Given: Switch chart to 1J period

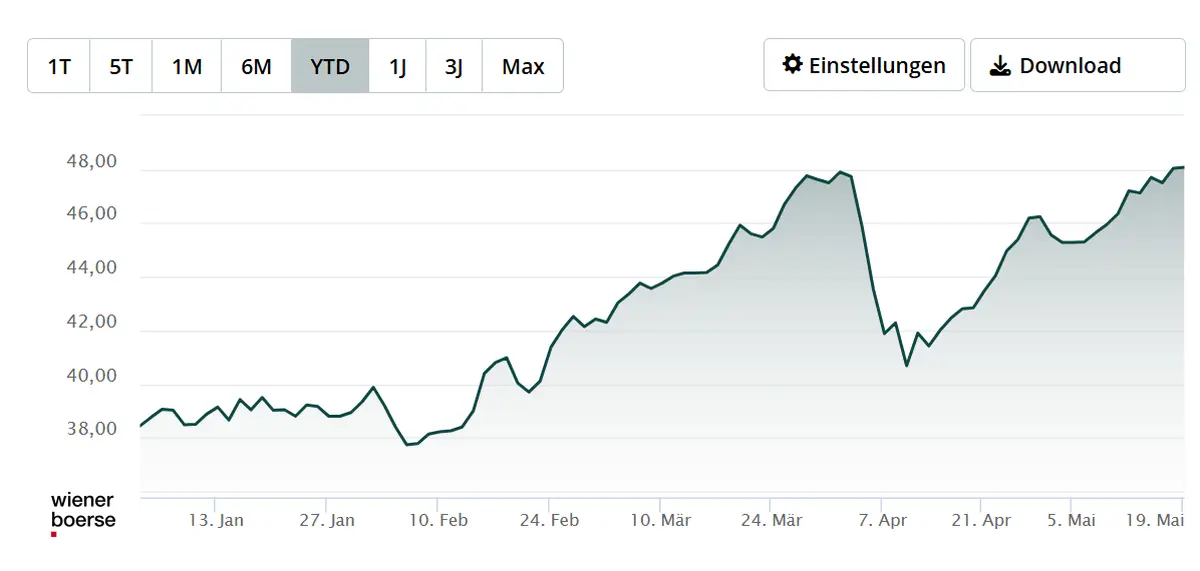Looking at the screenshot, I should pos(398,66).
